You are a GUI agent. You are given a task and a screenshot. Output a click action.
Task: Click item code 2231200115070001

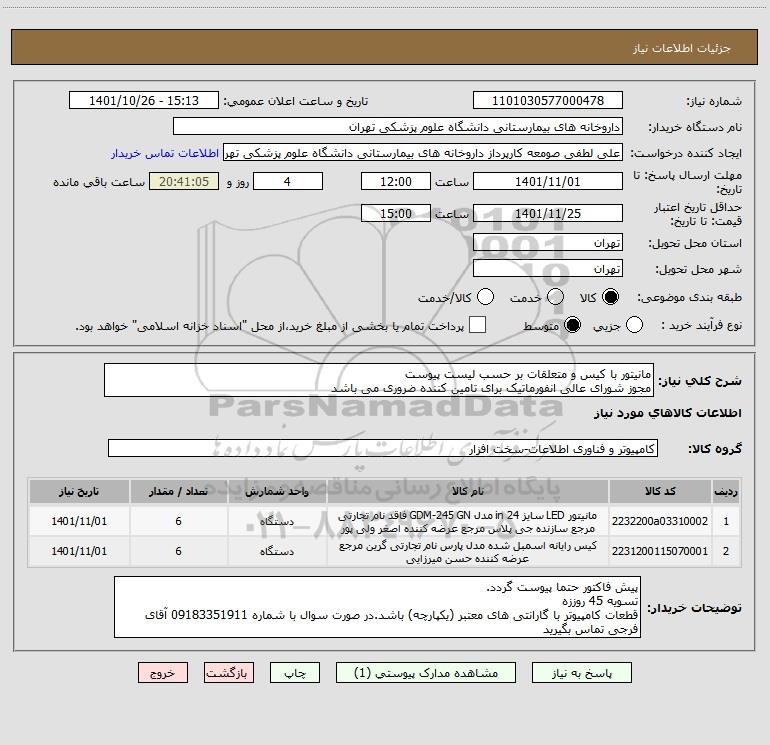point(660,552)
